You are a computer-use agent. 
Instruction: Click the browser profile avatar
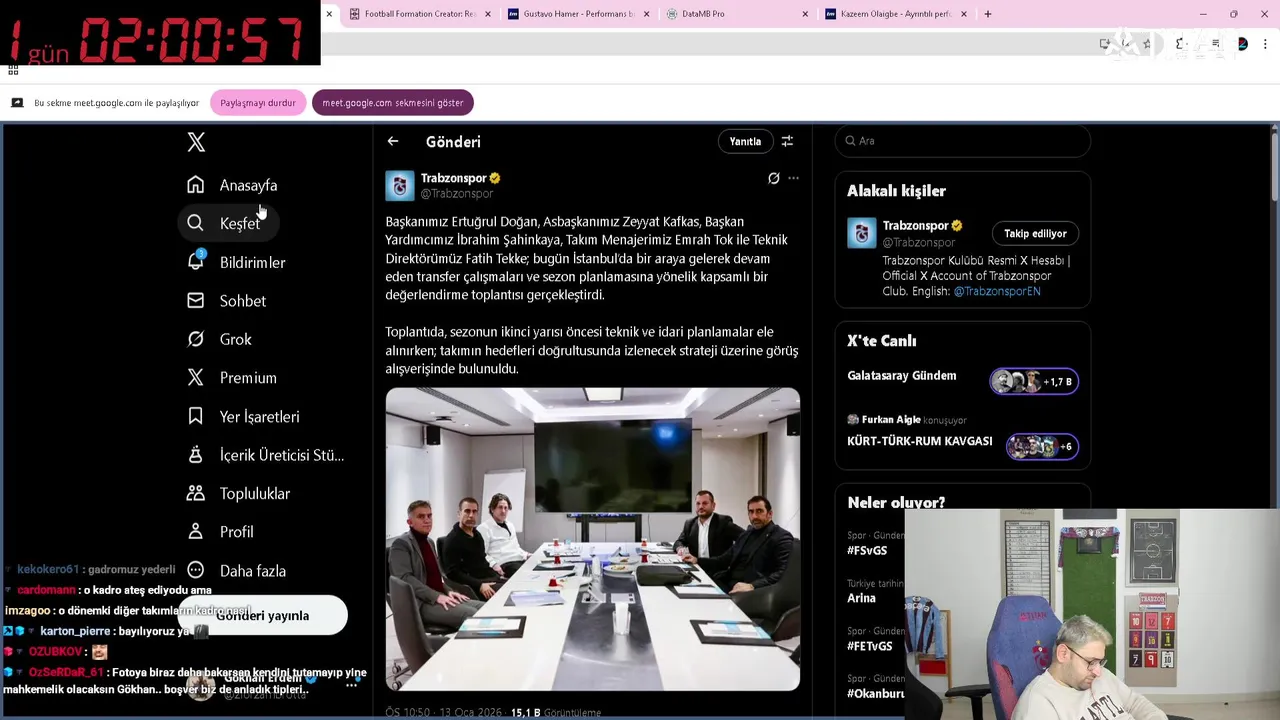tap(1242, 44)
